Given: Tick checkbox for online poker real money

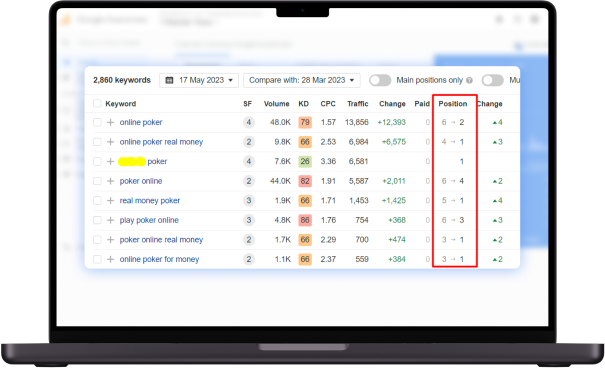Looking at the screenshot, I should click(97, 142).
